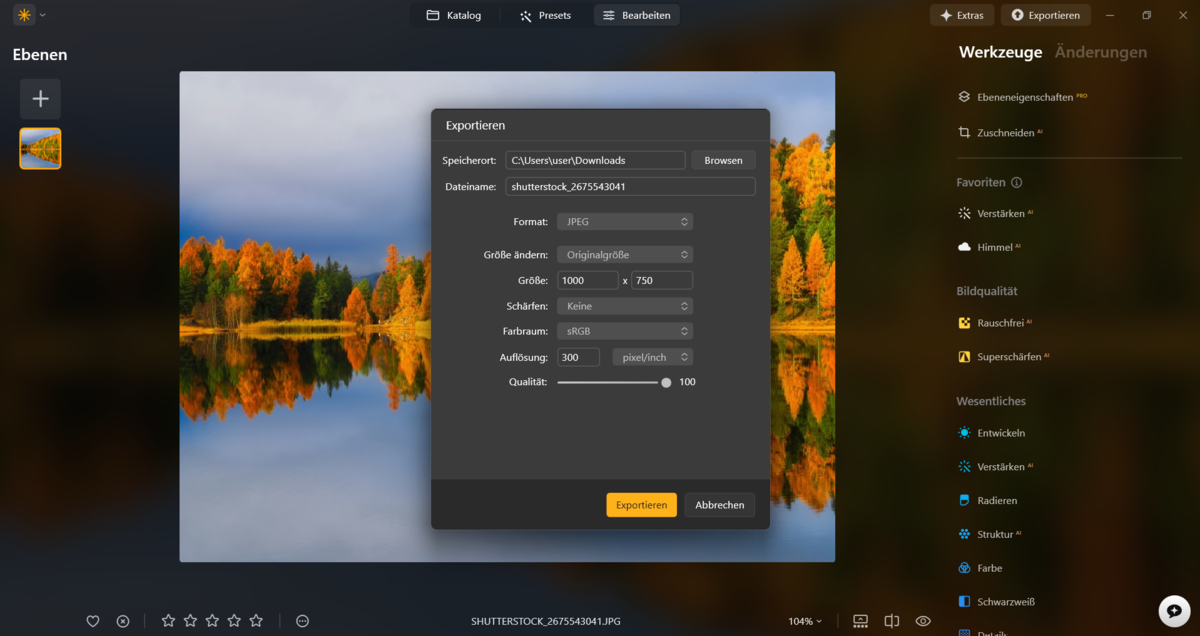The height and width of the screenshot is (636, 1200).
Task: Click the Qualität slider handle
Action: 666,382
